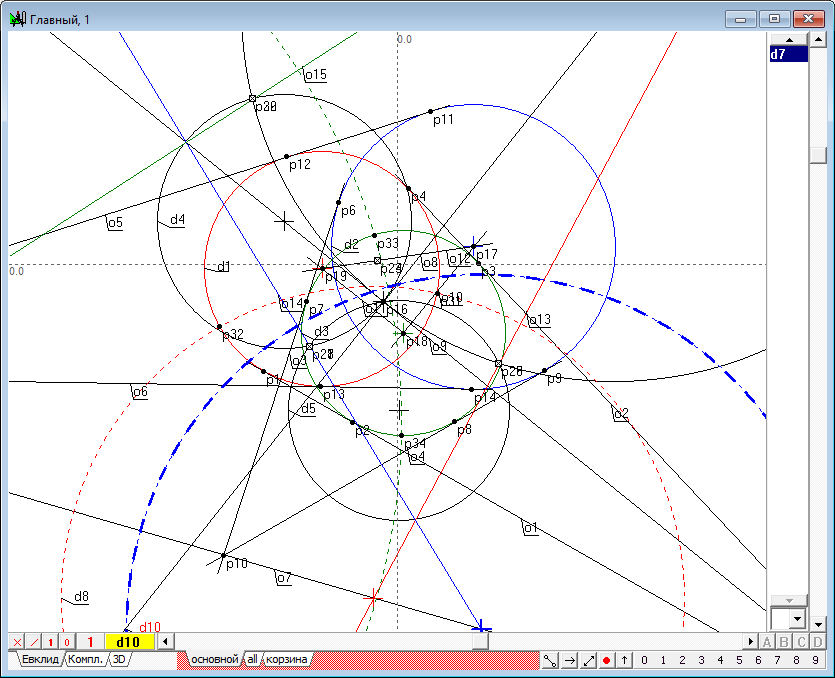
Task: Click the horizontal scrollbar thumb
Action: pyautogui.click(x=480, y=641)
